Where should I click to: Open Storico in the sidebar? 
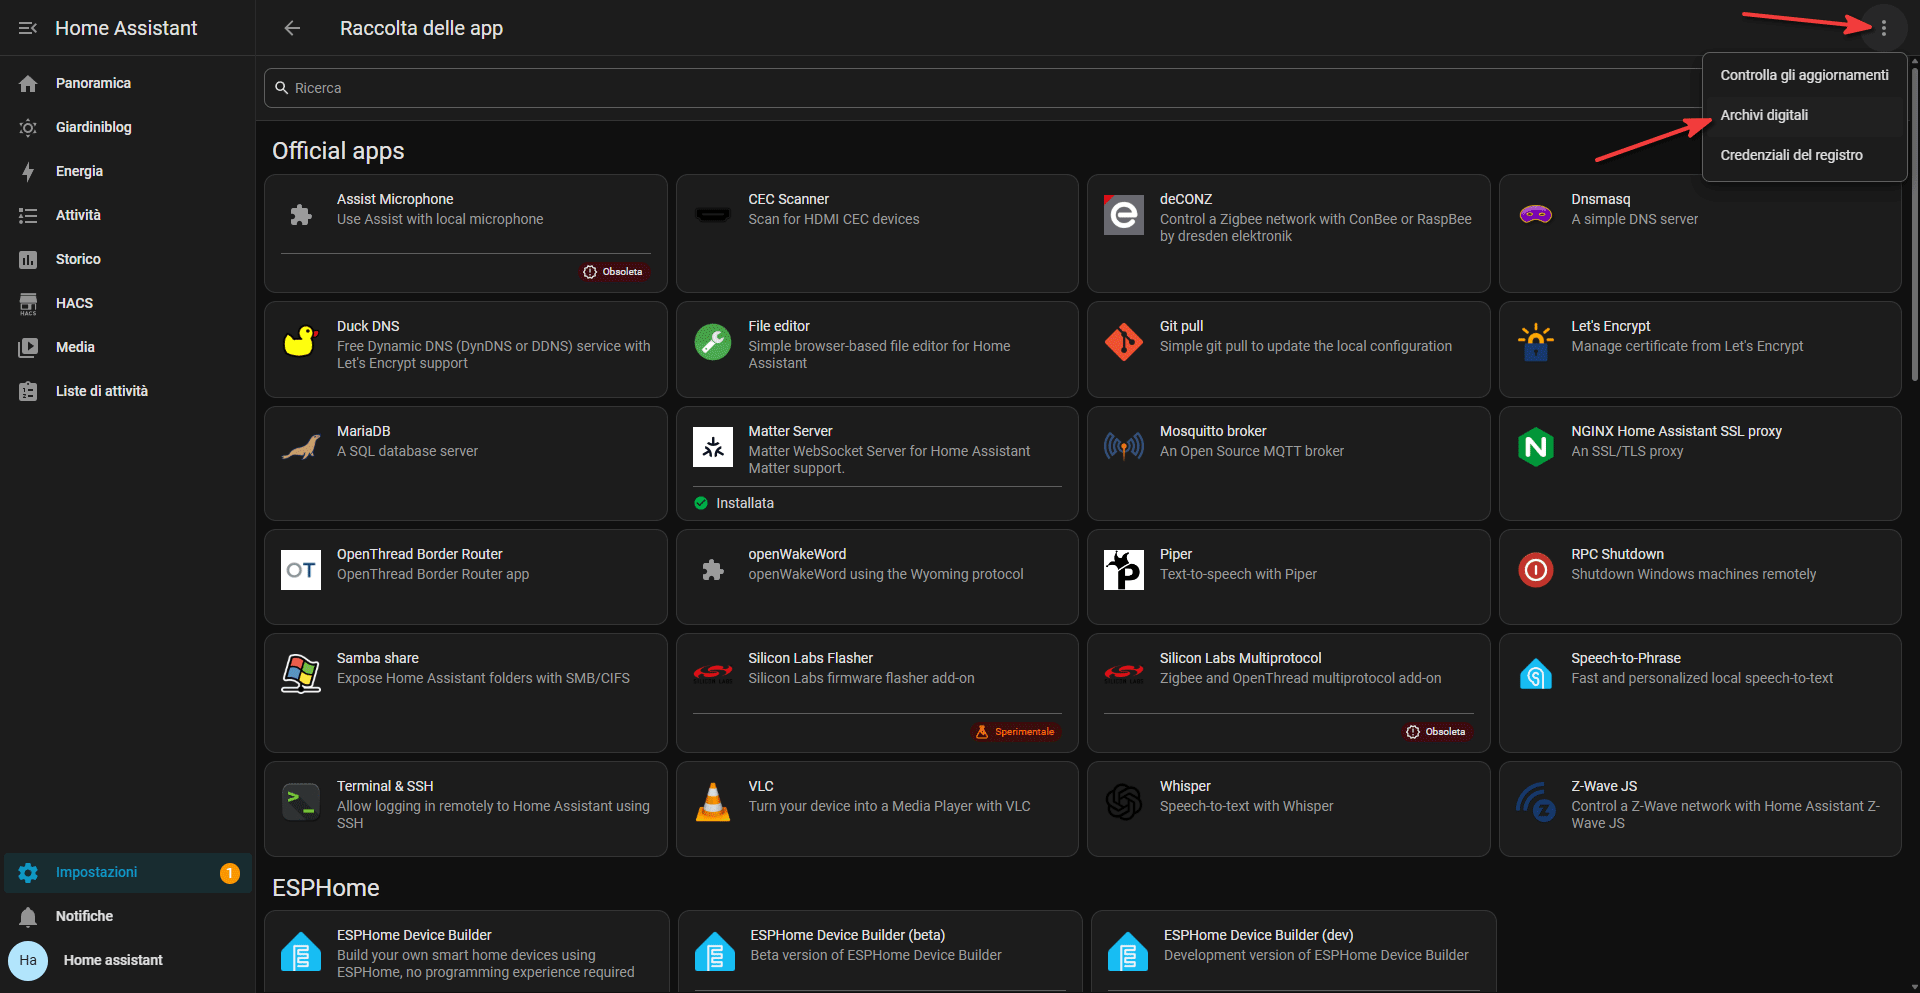click(128, 259)
